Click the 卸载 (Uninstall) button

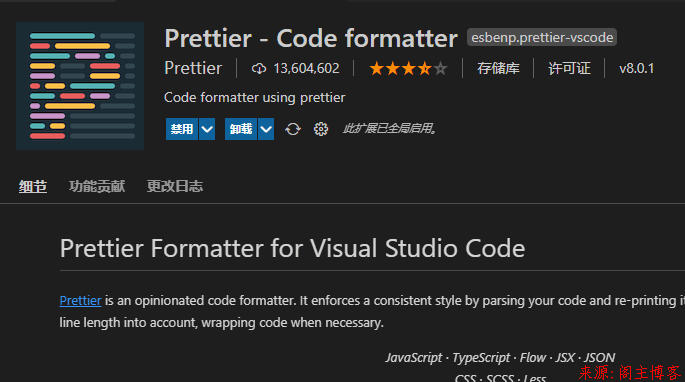241,129
